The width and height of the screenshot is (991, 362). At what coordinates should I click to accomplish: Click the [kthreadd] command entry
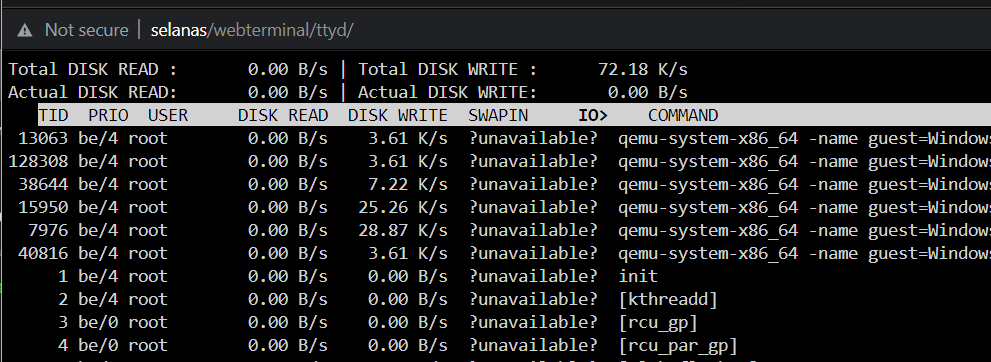[x=668, y=299]
